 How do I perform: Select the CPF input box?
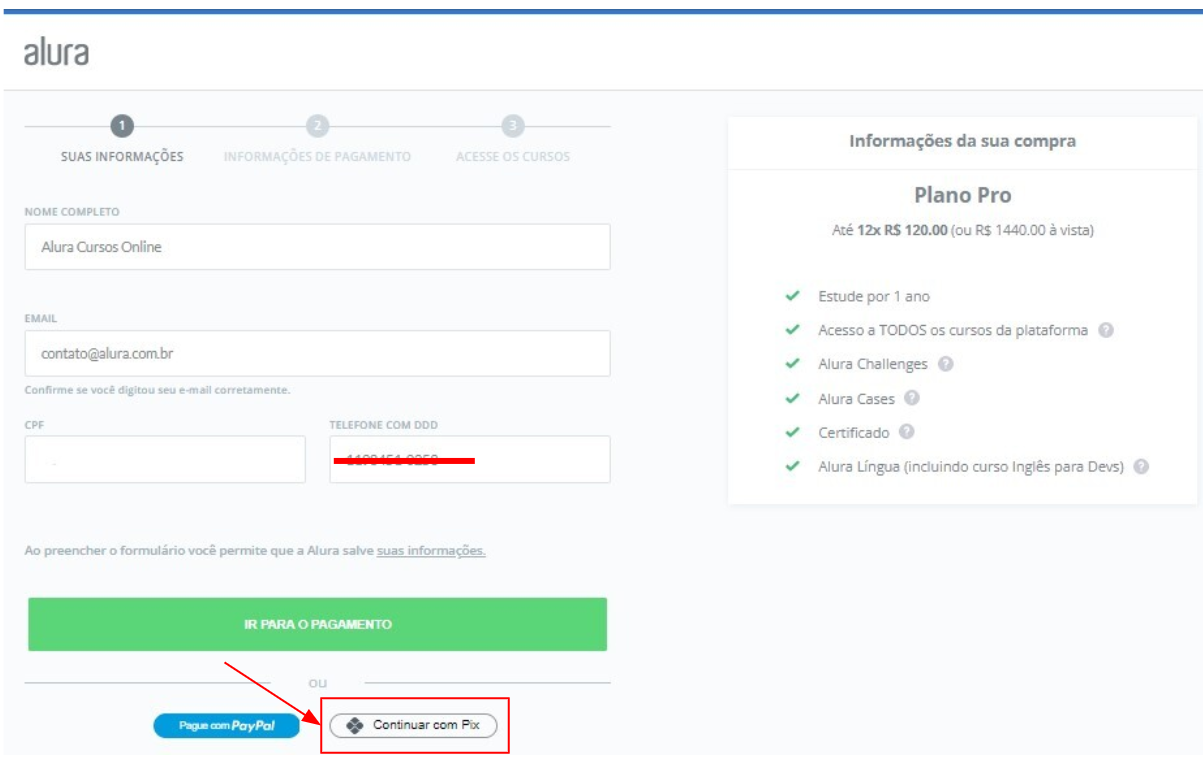coord(165,460)
